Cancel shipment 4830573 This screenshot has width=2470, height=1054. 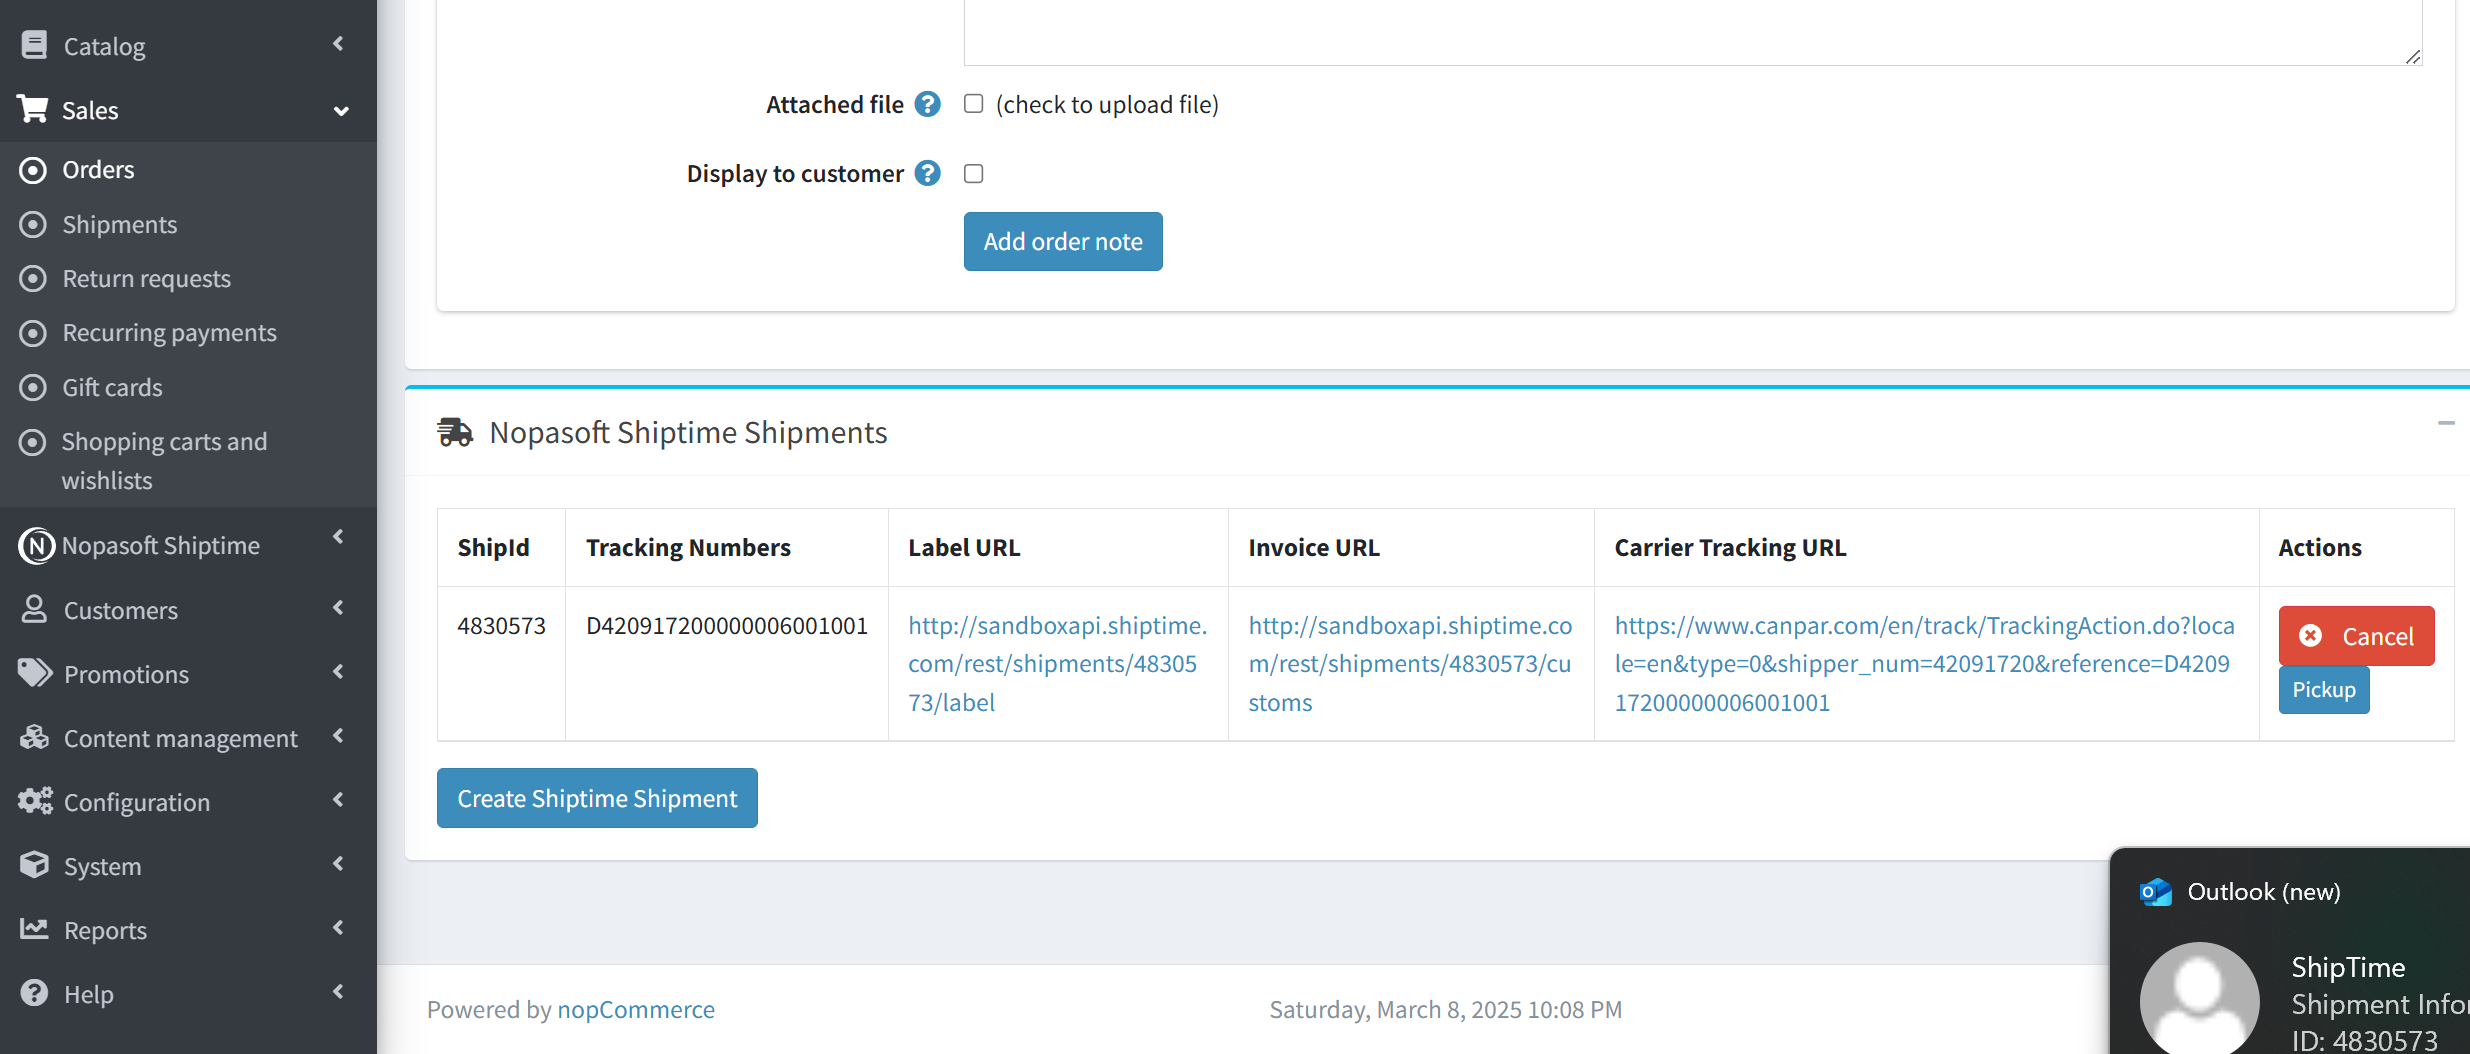tap(2357, 636)
